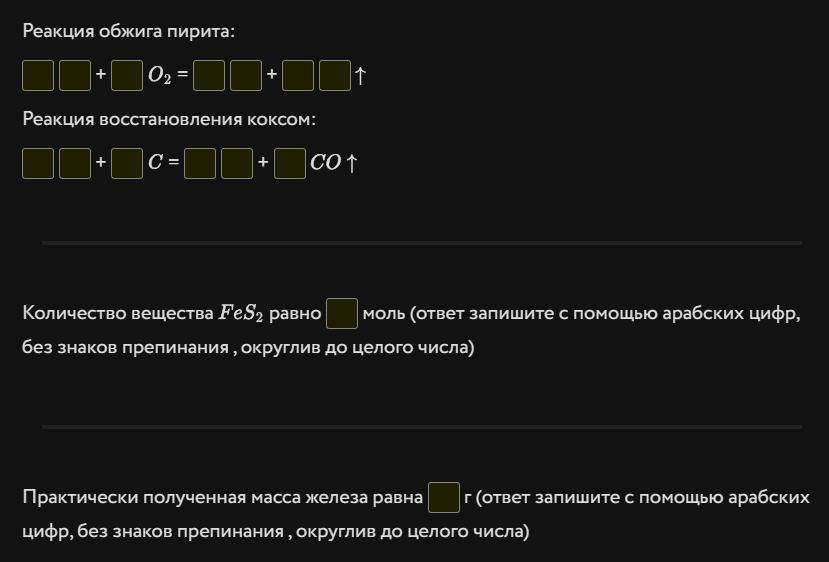Click first empty box in coke reduction equation
The height and width of the screenshot is (562, 829).
pos(38,162)
